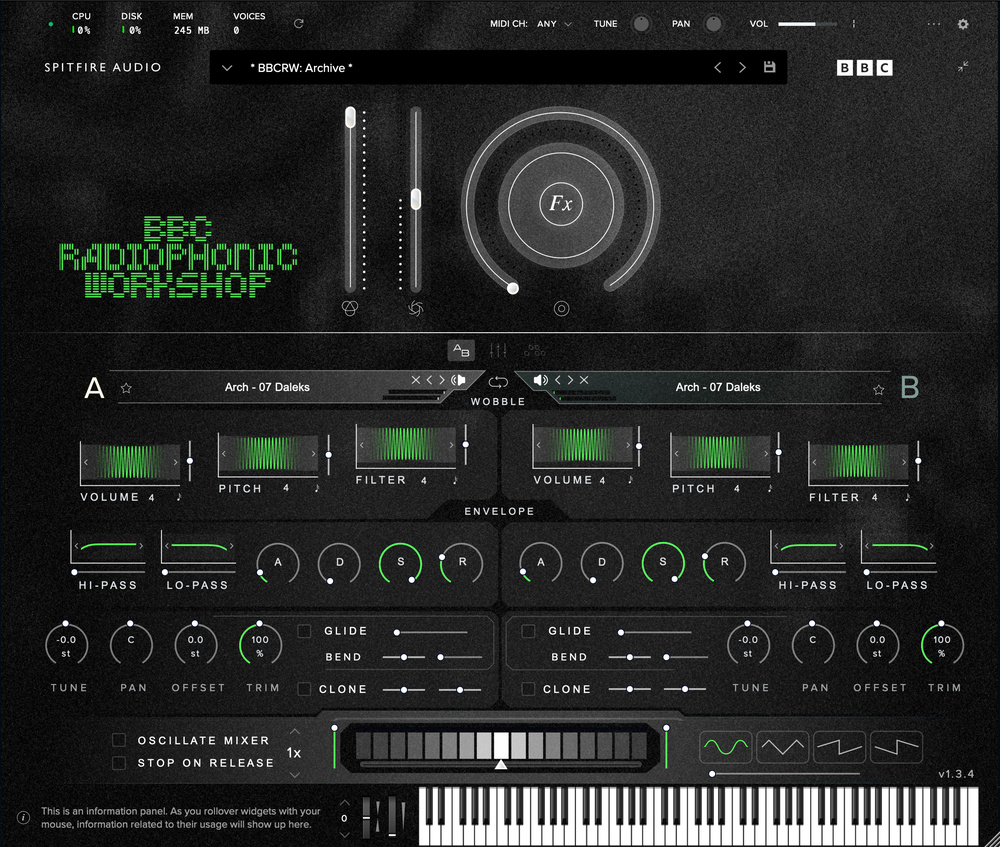Open the settings gear
Viewport: 1000px width, 847px height.
962,24
